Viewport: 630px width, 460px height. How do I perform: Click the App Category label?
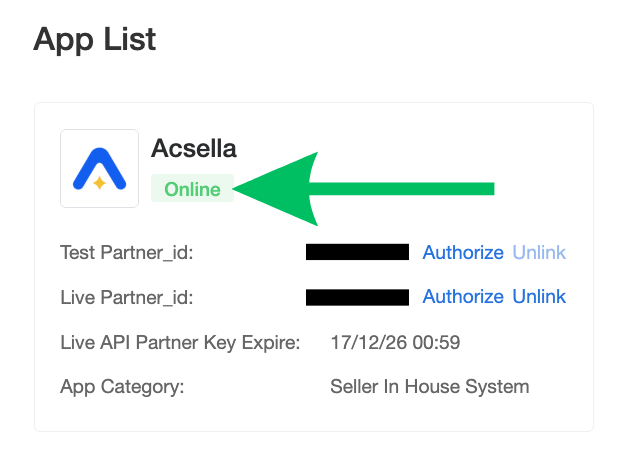(122, 387)
